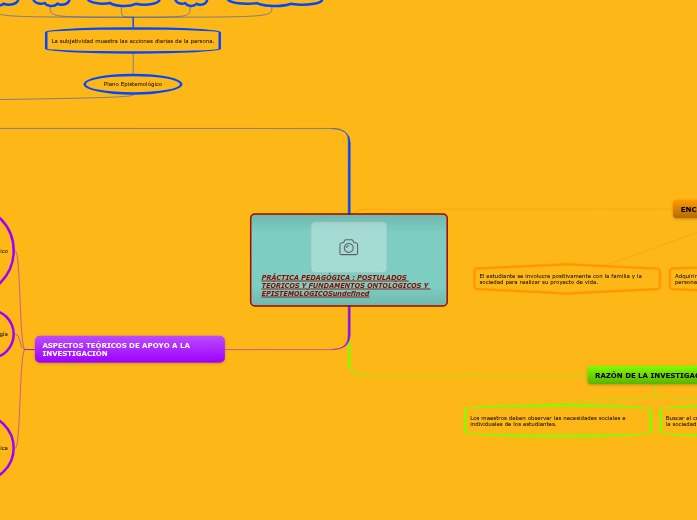The image size is (697, 520).
Task: Click the large blue cloud node at top center
Action: [125, 2]
